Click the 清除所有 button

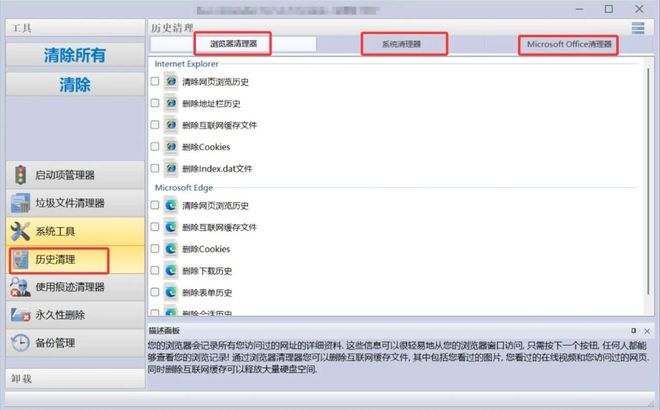tap(75, 55)
